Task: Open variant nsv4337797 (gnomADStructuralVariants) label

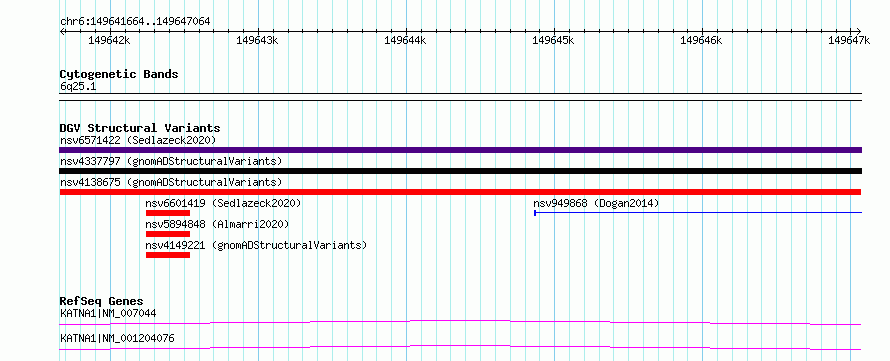Action: (x=171, y=161)
